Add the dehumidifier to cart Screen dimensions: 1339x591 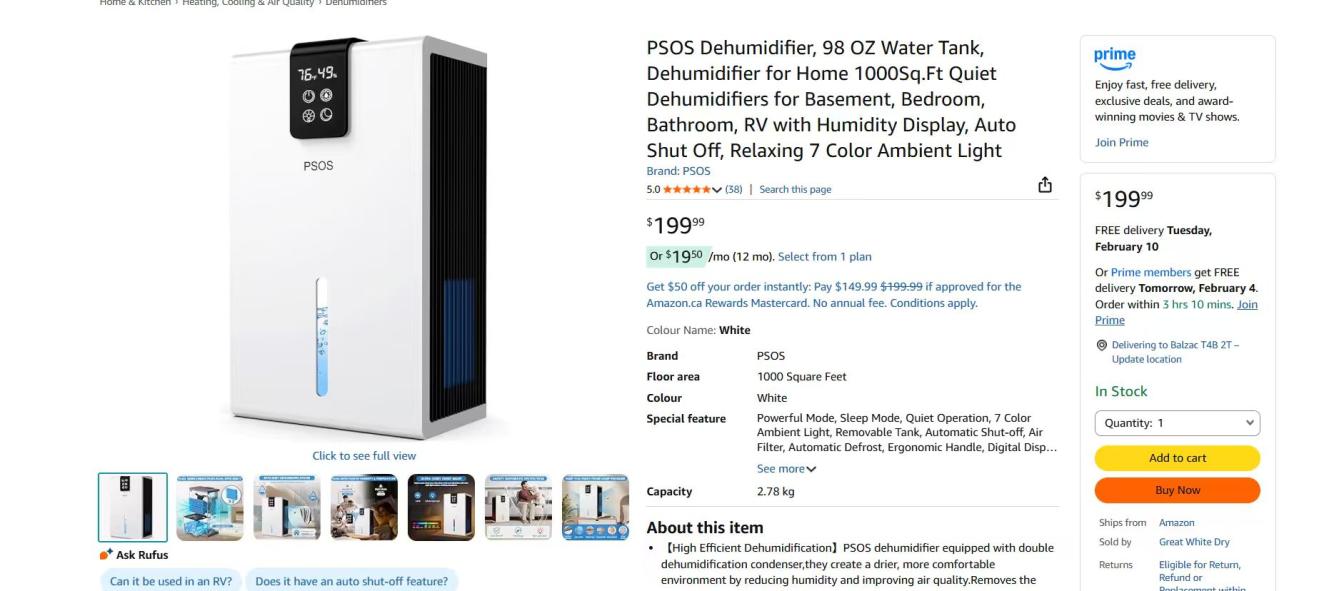(x=1177, y=458)
